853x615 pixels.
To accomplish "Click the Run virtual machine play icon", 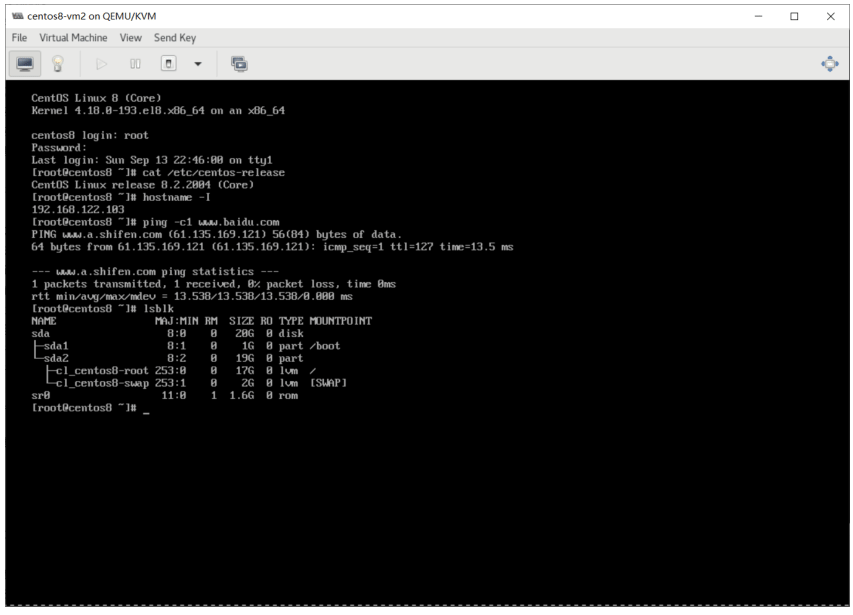I will click(101, 64).
